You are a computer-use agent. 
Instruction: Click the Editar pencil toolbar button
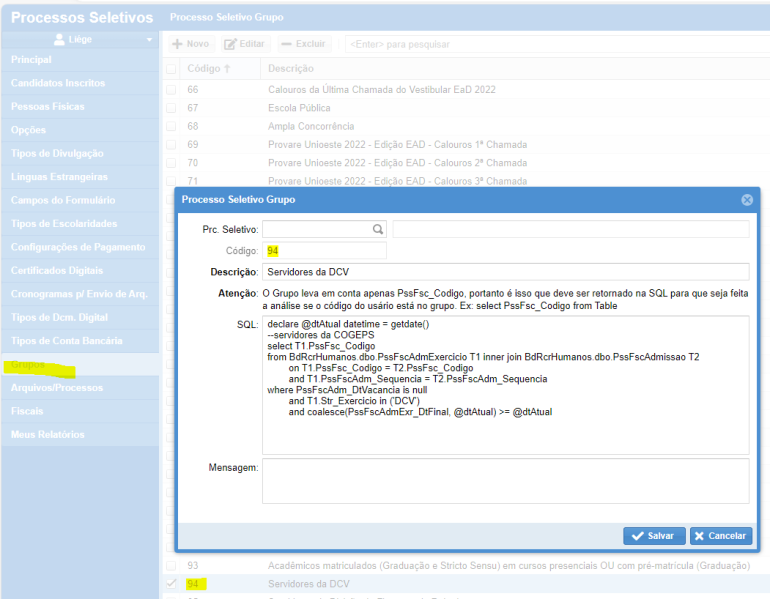coord(244,44)
